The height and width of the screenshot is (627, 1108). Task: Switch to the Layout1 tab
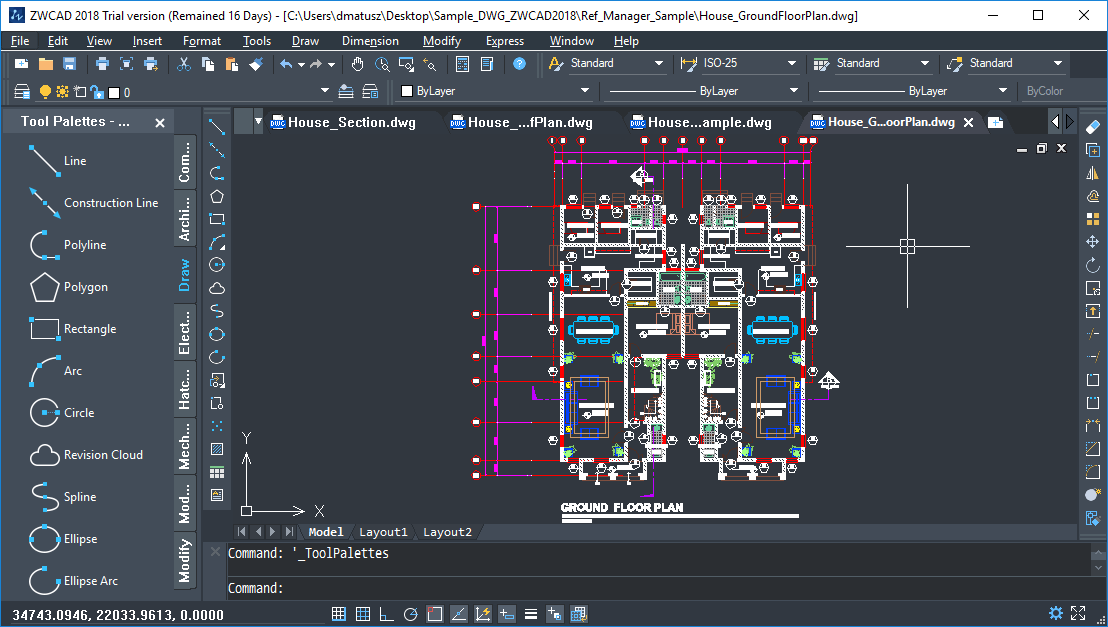point(383,532)
